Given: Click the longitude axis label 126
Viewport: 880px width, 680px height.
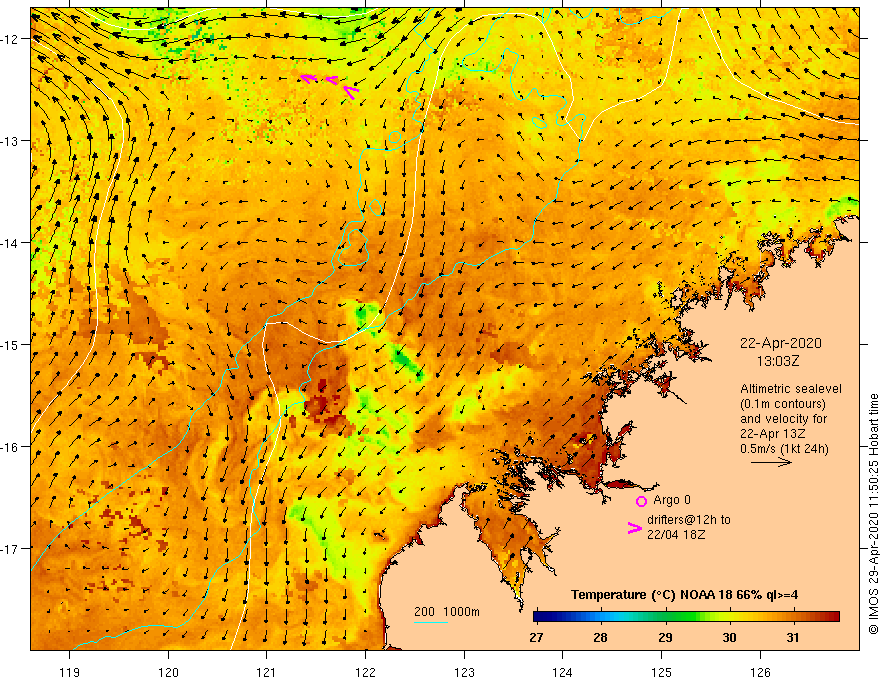Looking at the screenshot, I should tap(760, 672).
